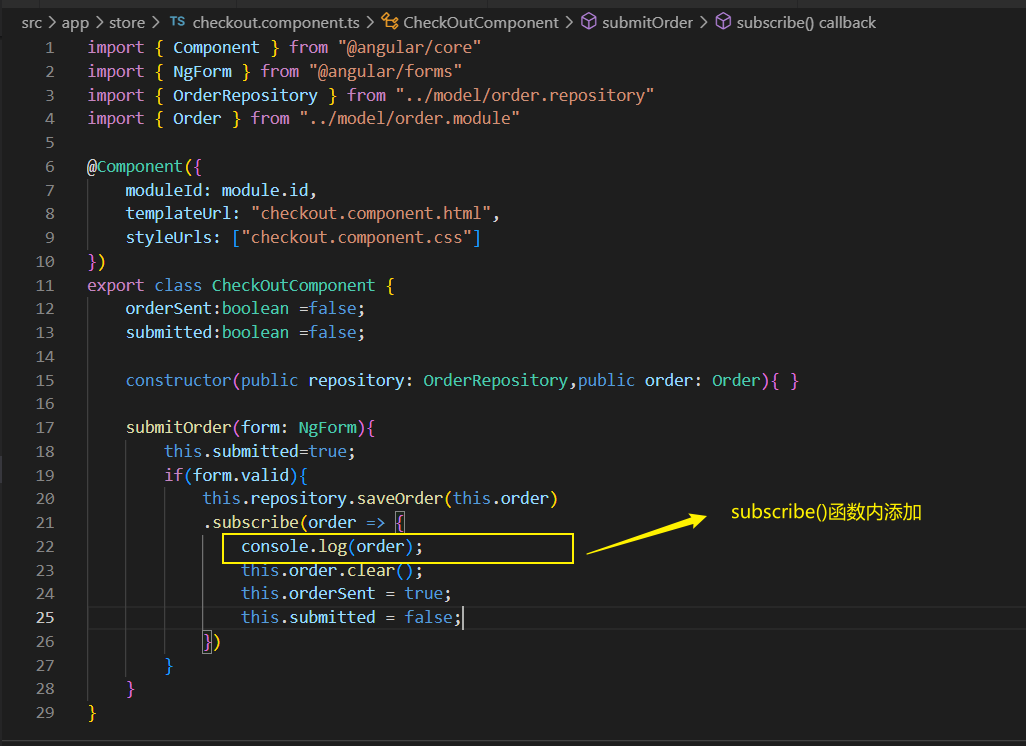
Task: Click checkout.component.ts in the breadcrumb
Action: 276,23
